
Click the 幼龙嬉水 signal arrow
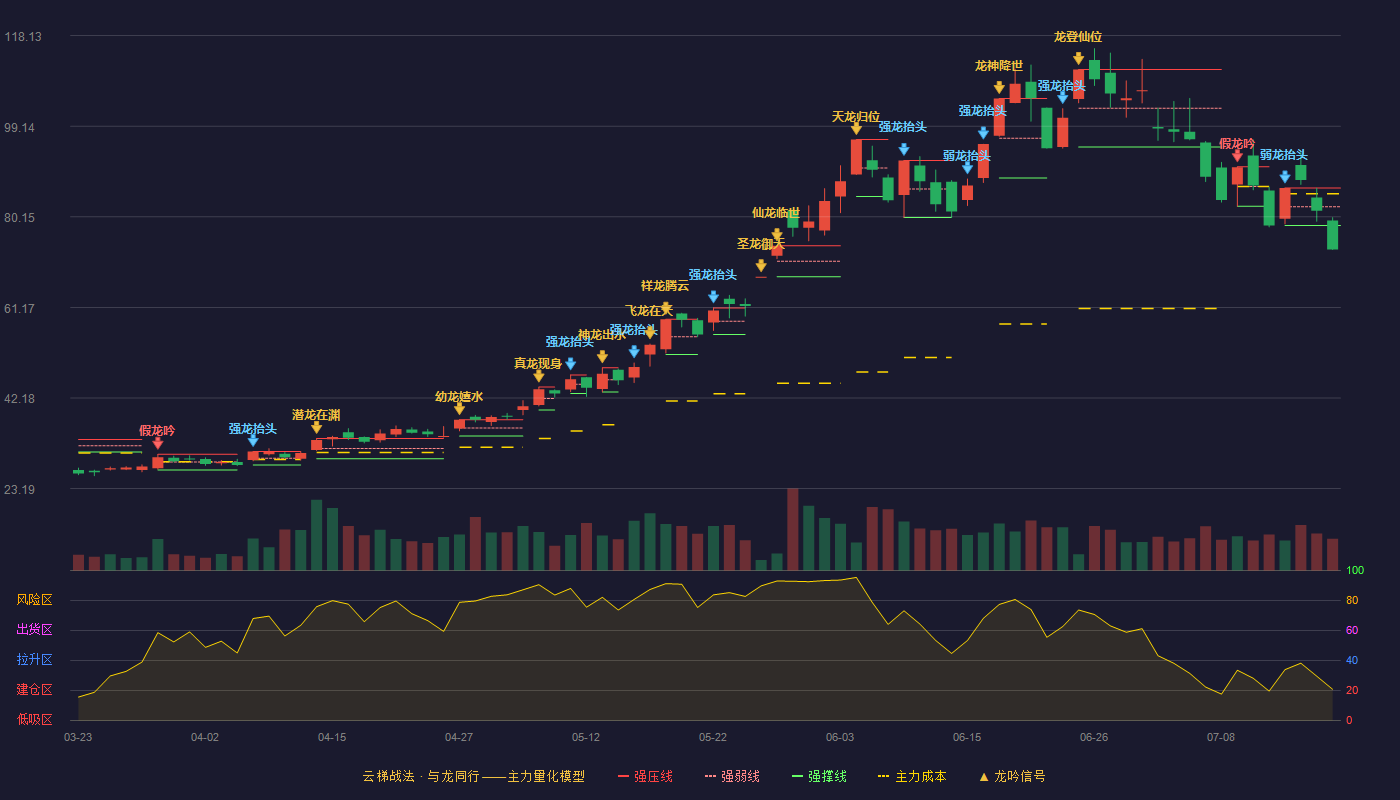pos(459,409)
